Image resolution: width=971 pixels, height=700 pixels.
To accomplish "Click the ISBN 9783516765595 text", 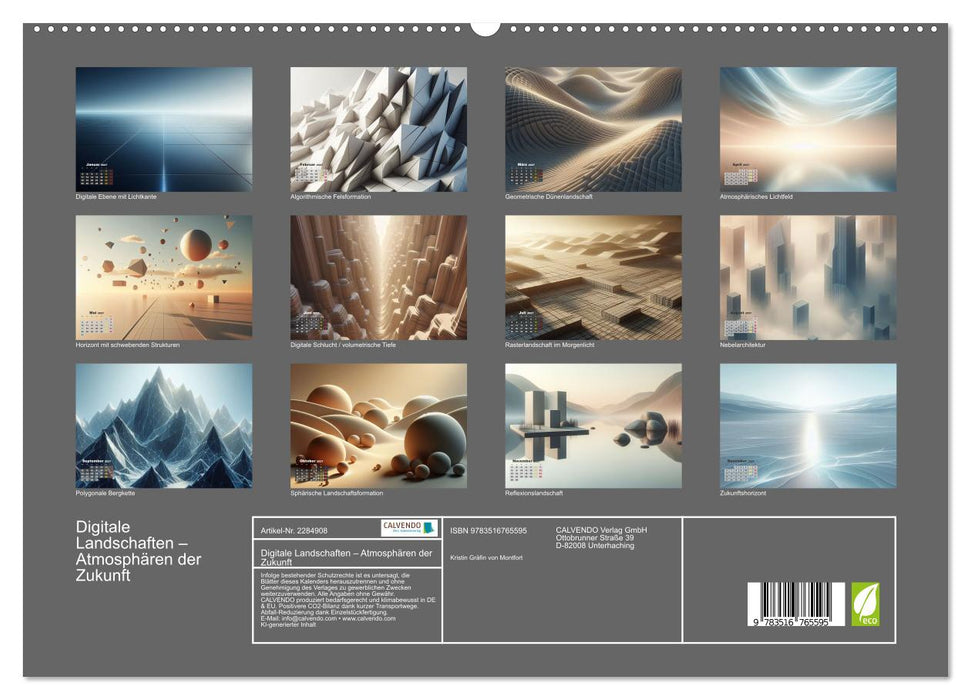I will coord(489,531).
